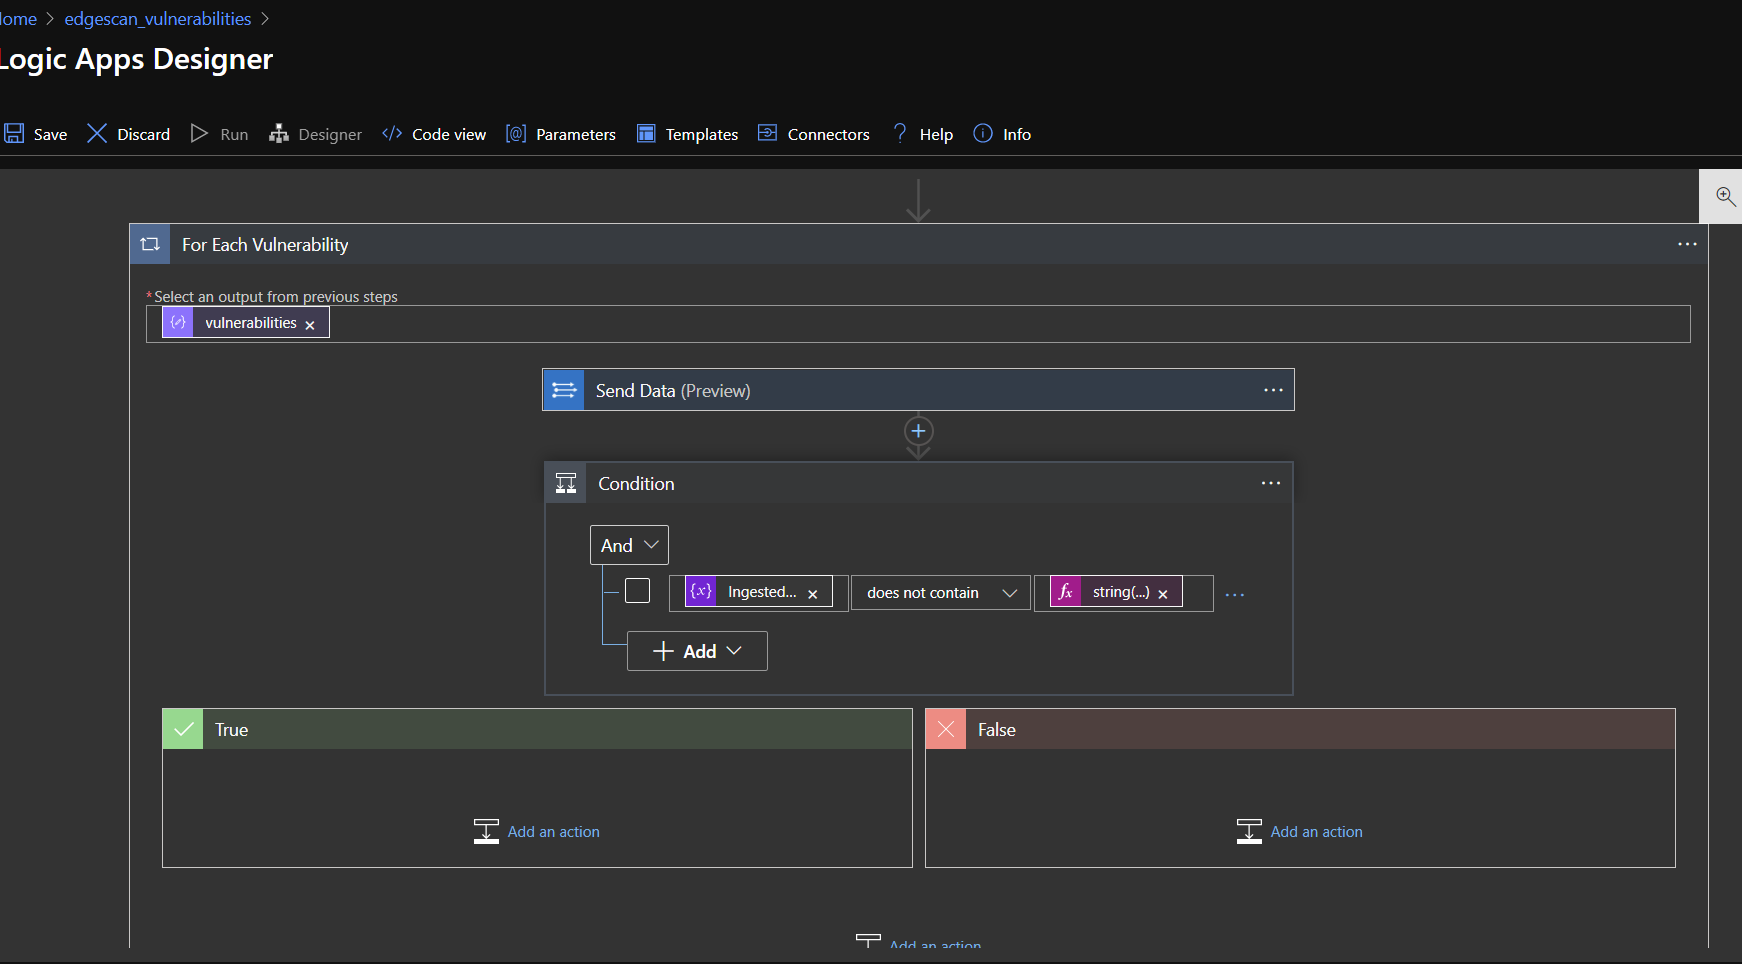Collapse the For Each Vulnerability header
Image resolution: width=1742 pixels, height=964 pixels.
(x=919, y=244)
